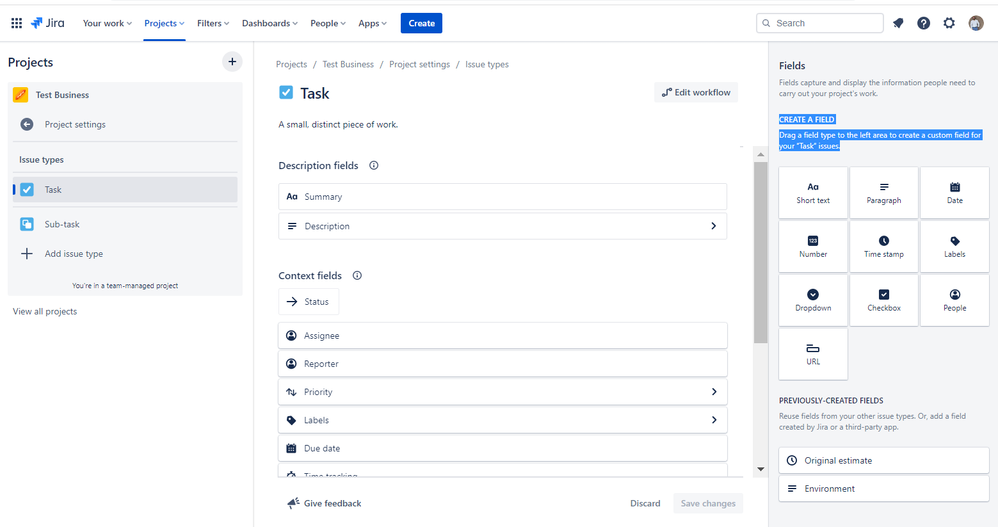
Task: Click the Environment previously-created field
Action: pyautogui.click(x=883, y=488)
